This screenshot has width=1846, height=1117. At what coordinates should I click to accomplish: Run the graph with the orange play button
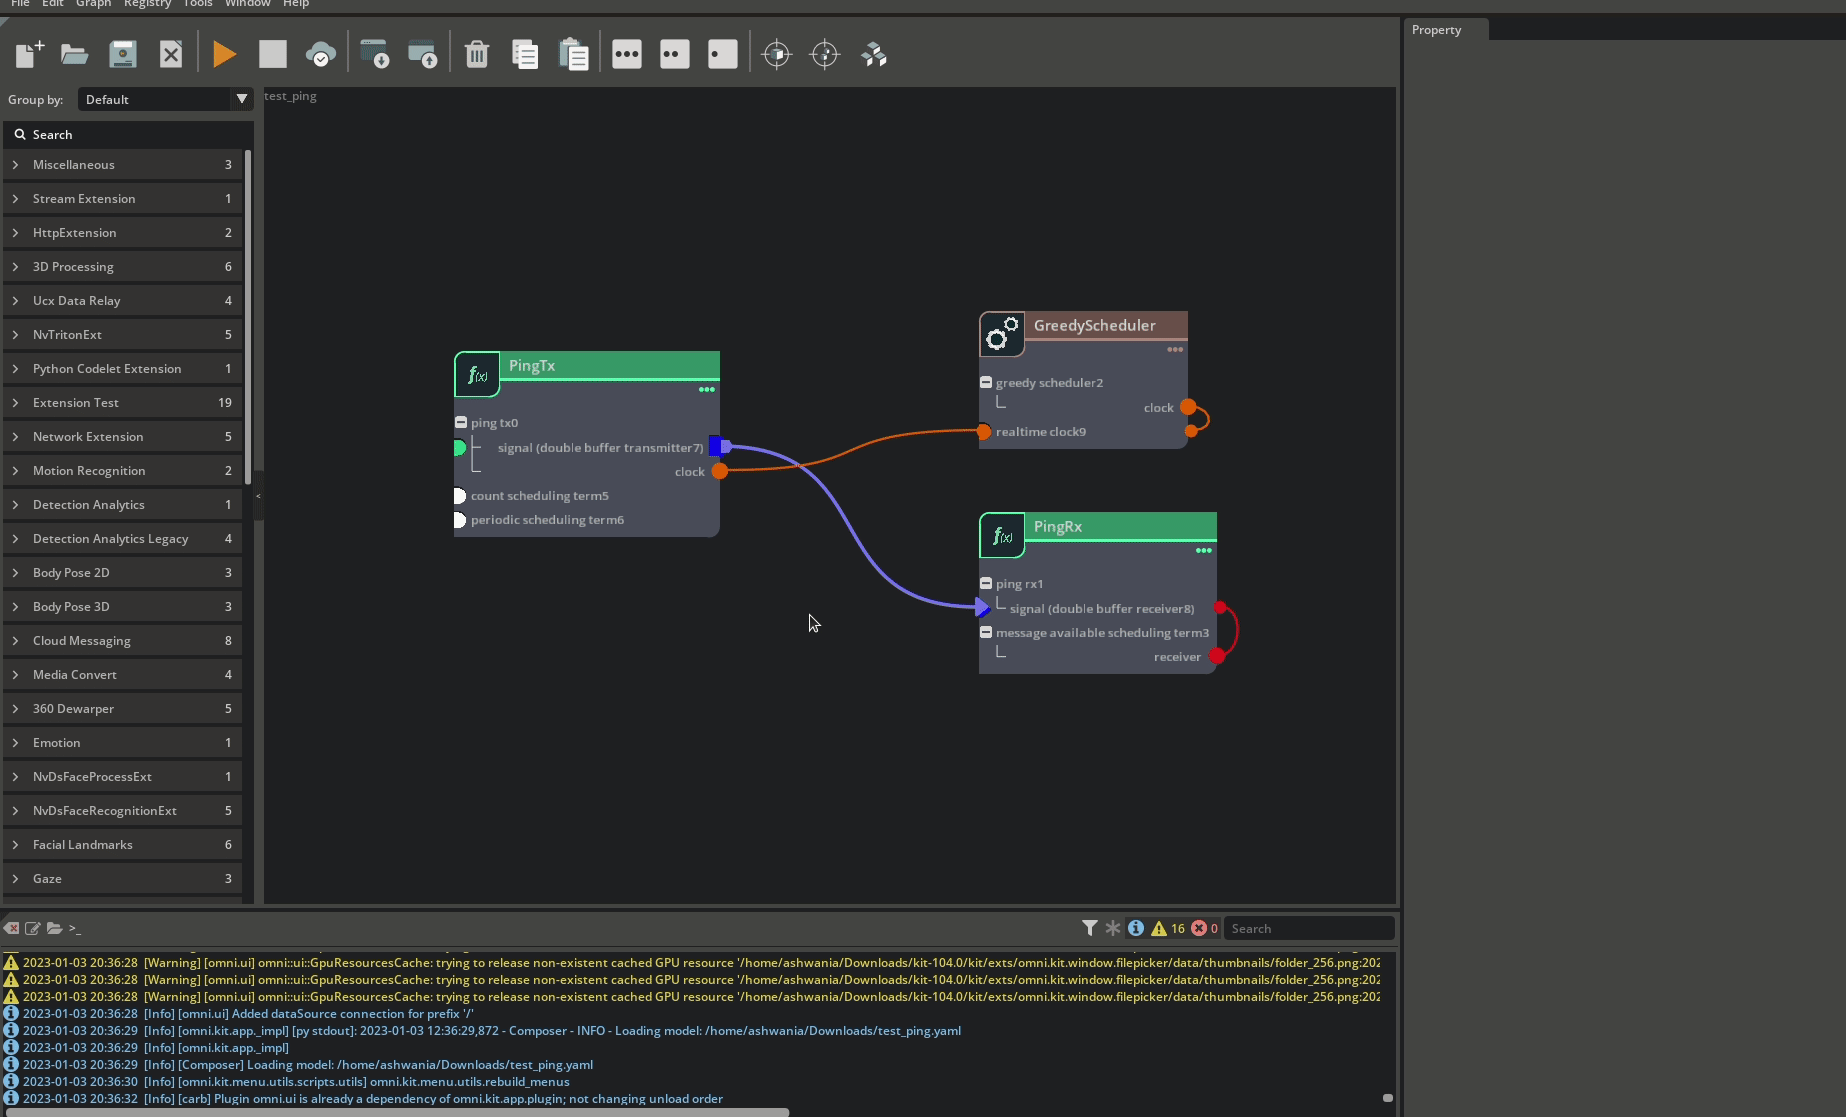click(x=225, y=54)
